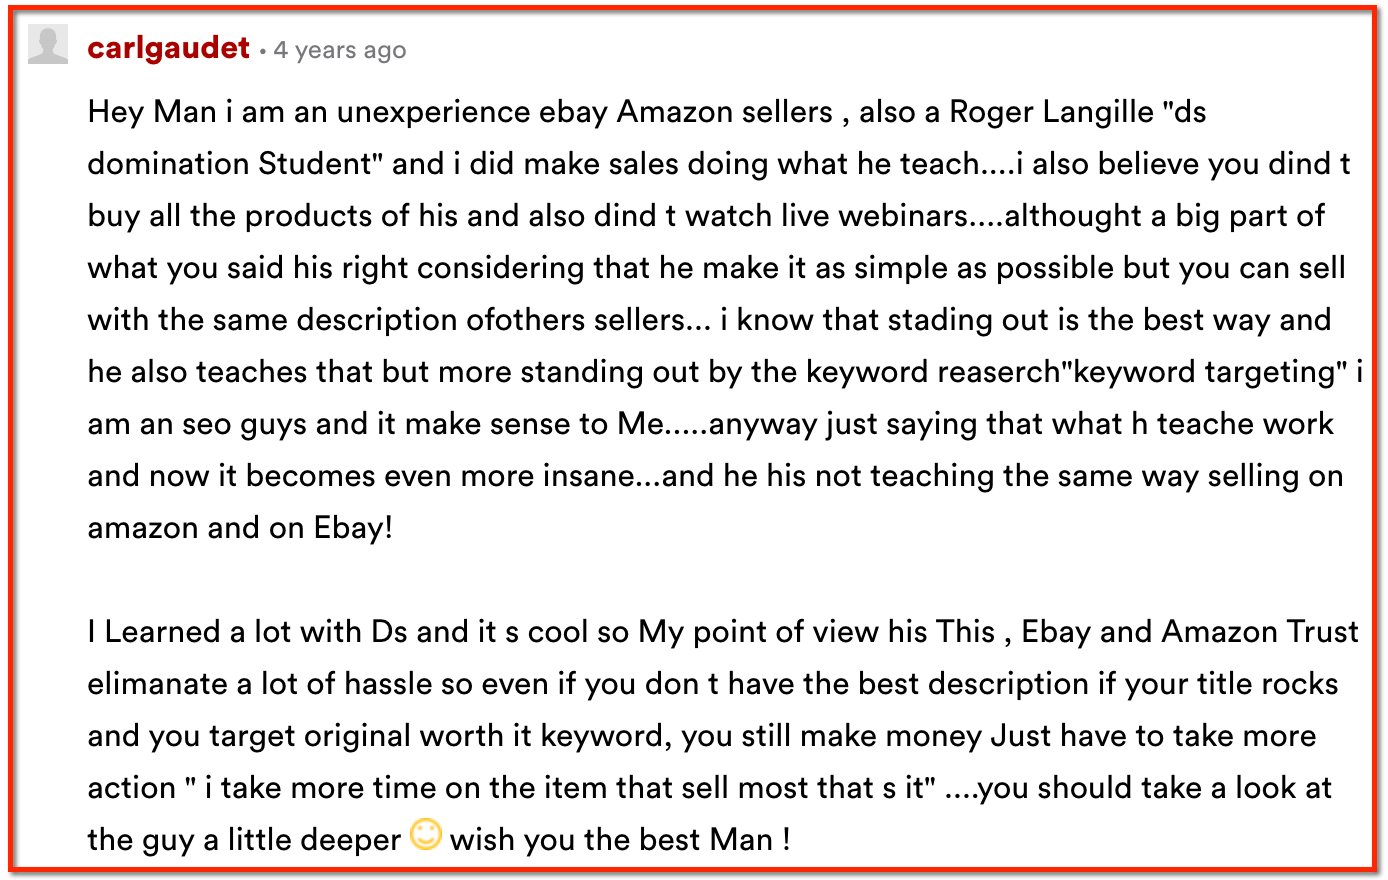This screenshot has width=1388, height=880.
Task: Click the '4 years ago' comment timestamp
Action: tap(340, 50)
